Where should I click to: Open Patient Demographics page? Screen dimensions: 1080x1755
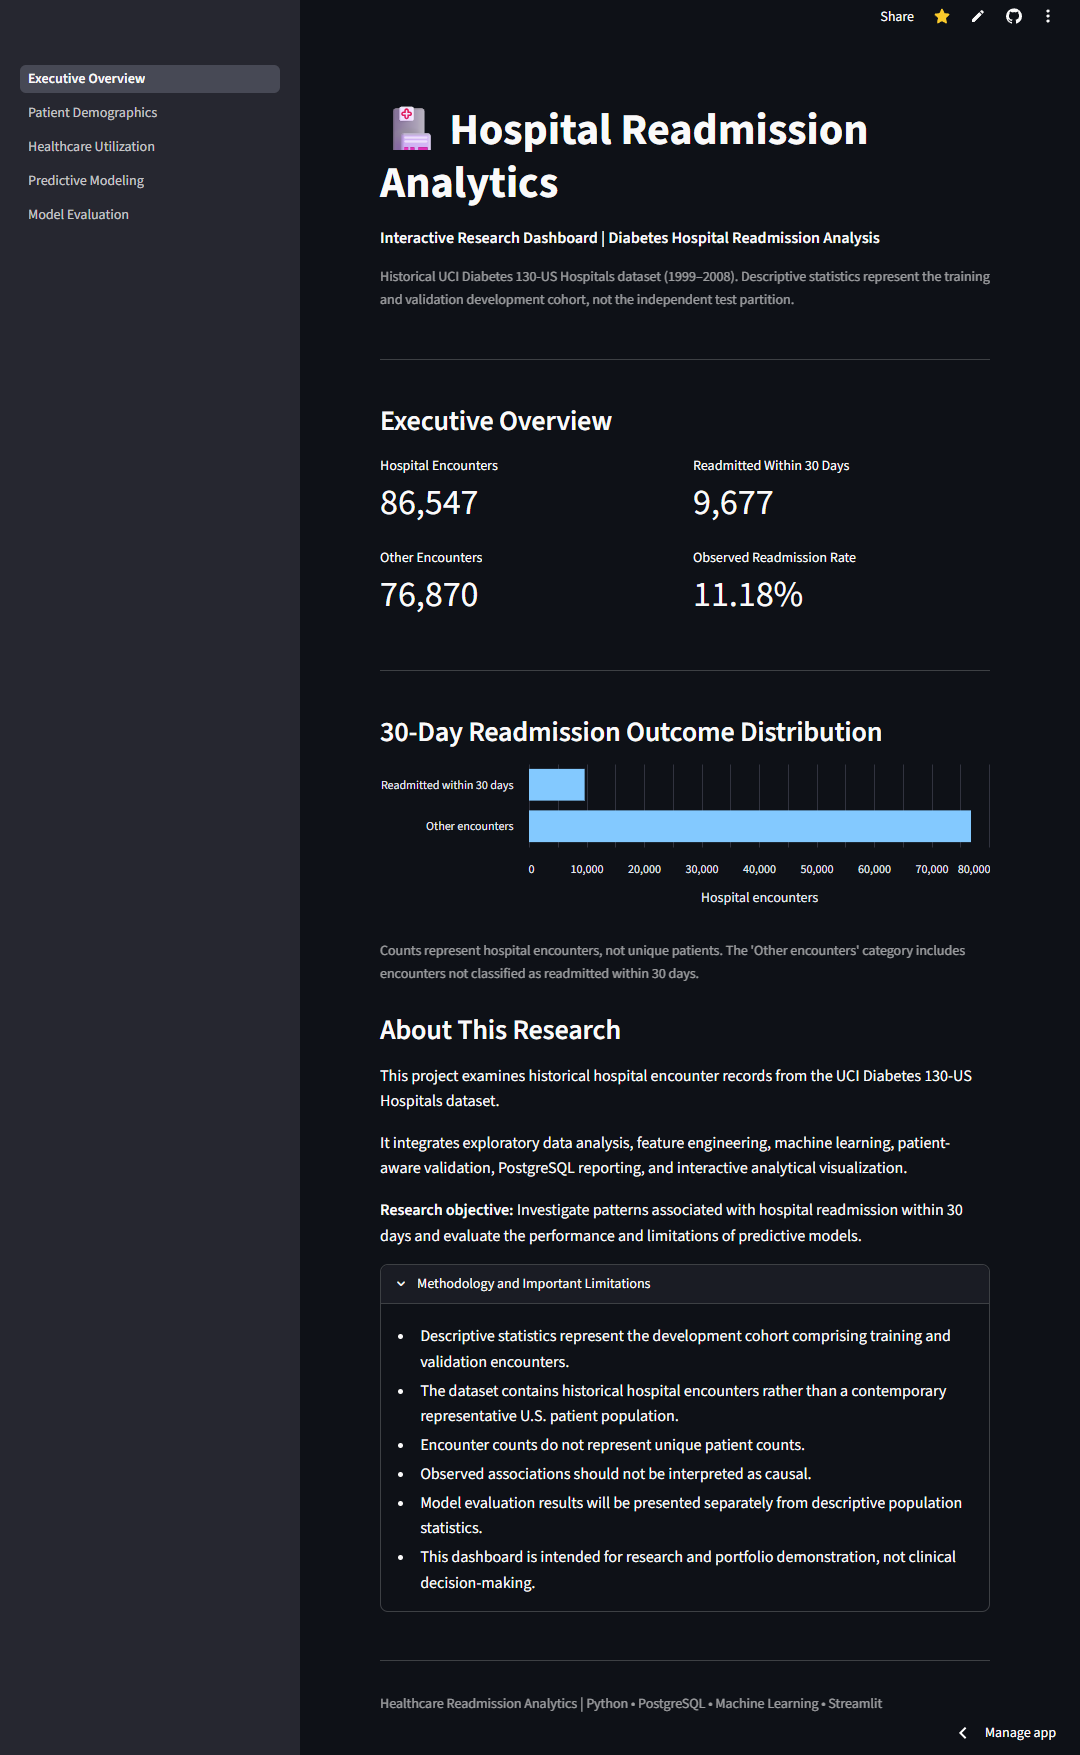(x=150, y=113)
